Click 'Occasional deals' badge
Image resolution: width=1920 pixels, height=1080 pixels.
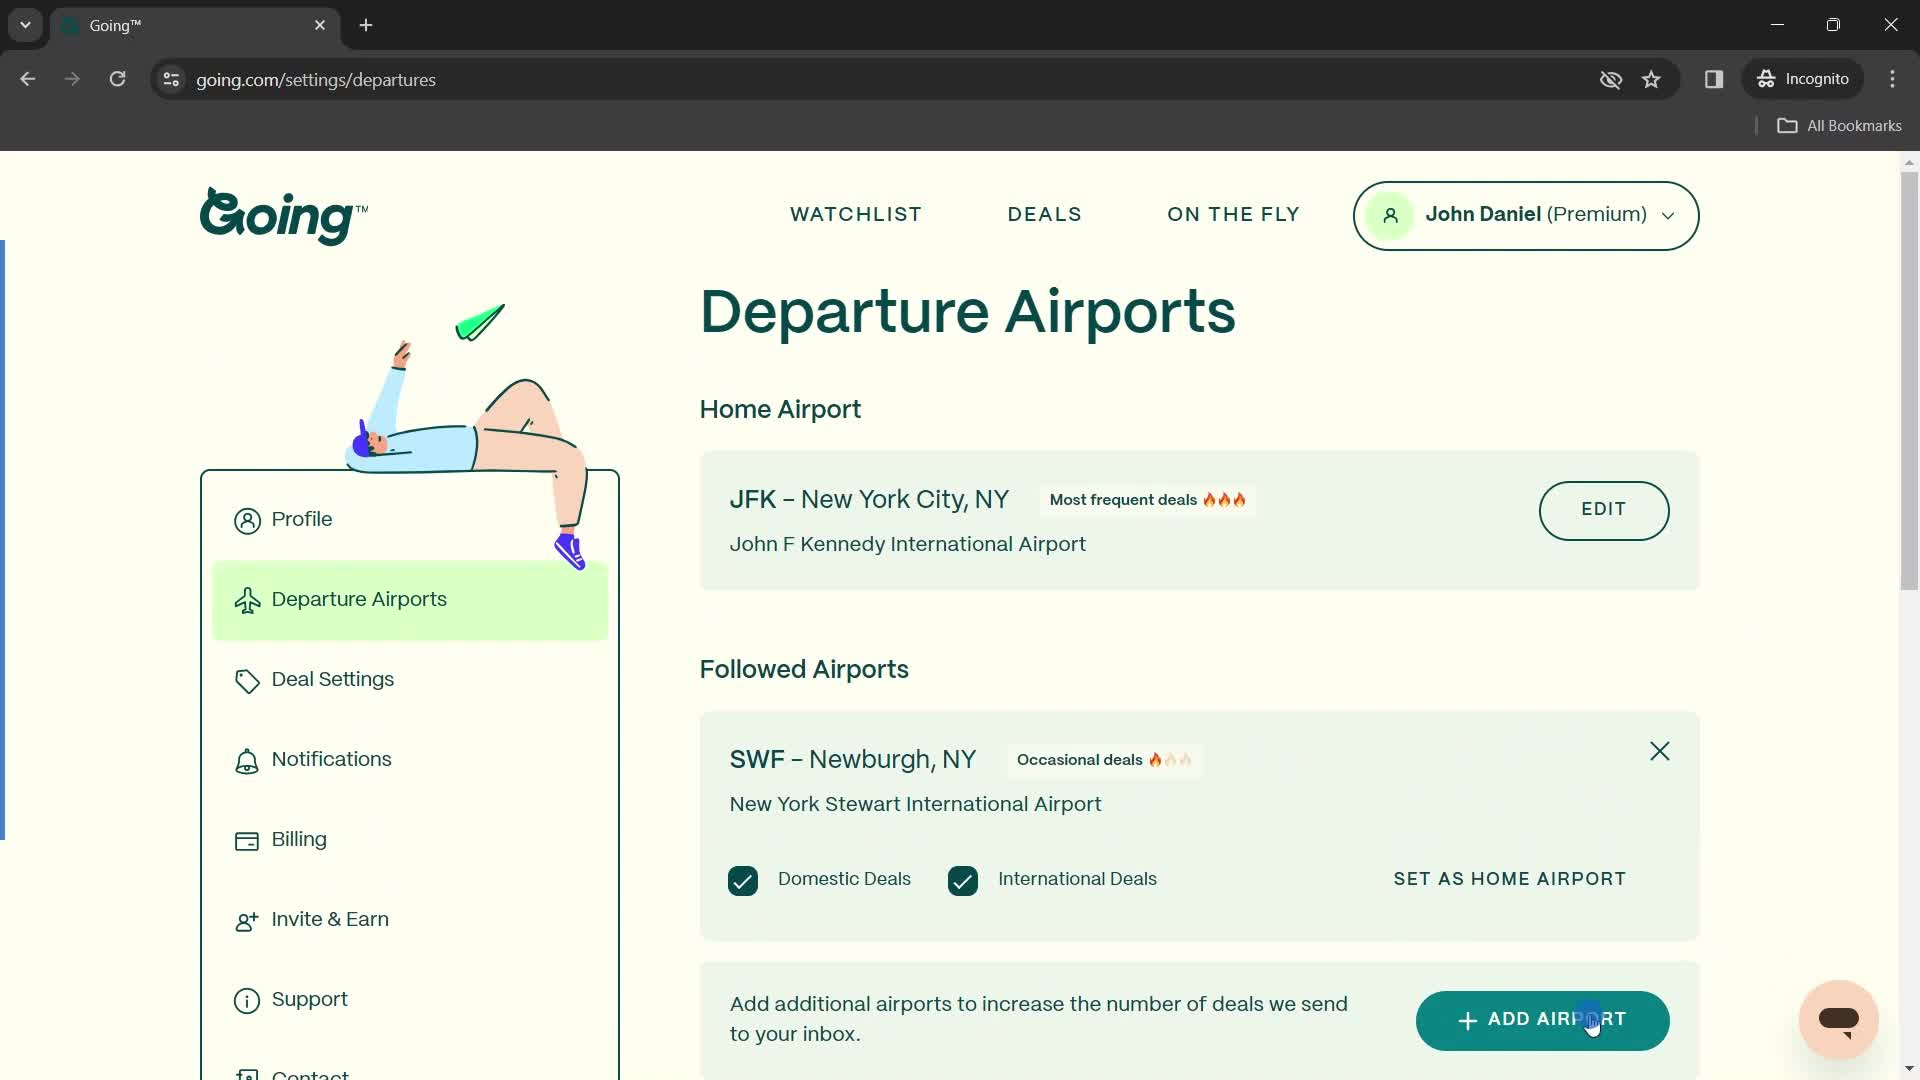(x=1104, y=760)
